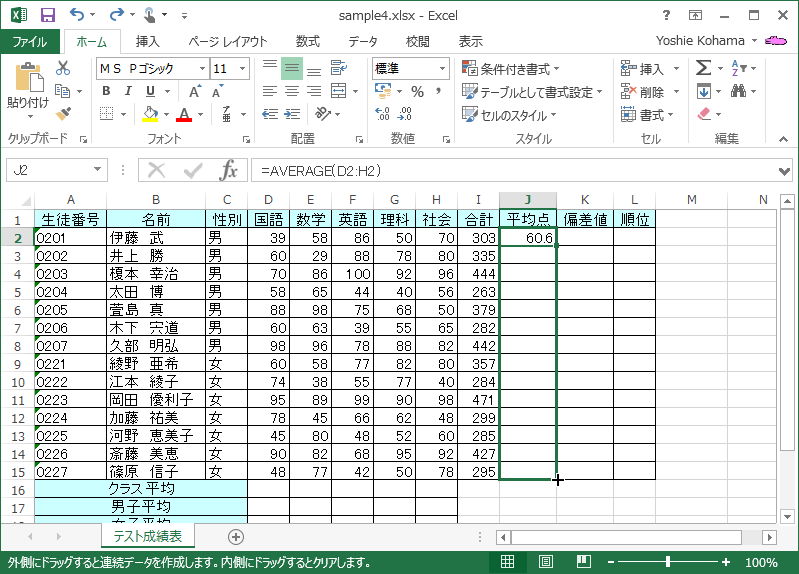The width and height of the screenshot is (799, 574).
Task: Apply comma style number format
Action: click(x=439, y=91)
